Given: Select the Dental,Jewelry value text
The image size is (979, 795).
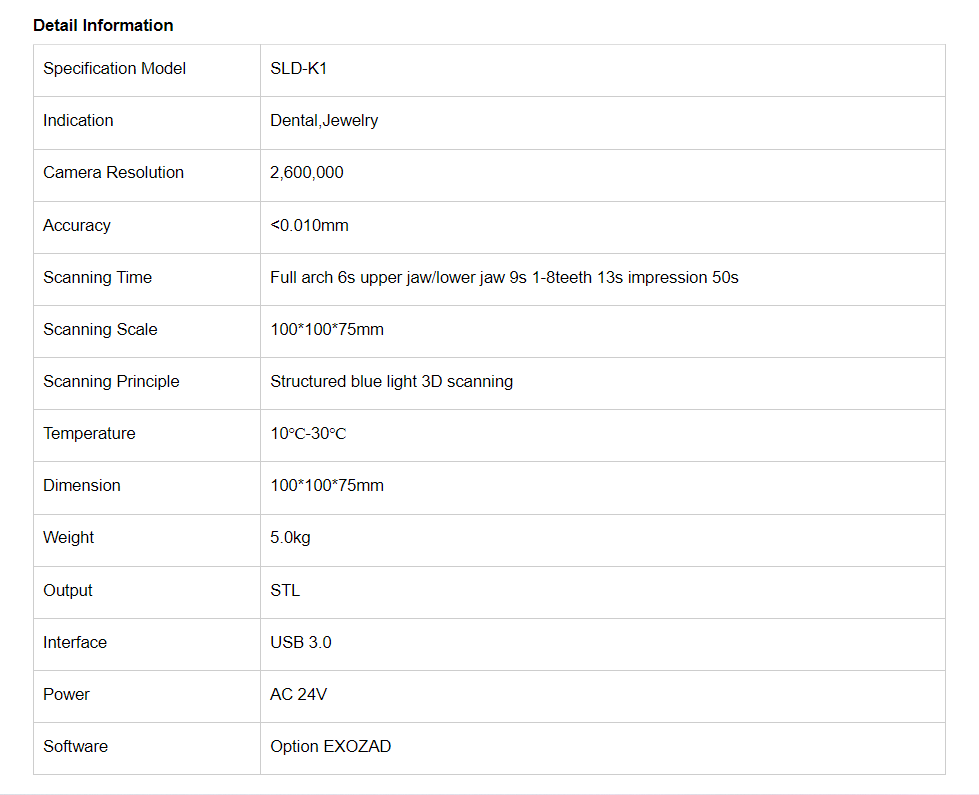Looking at the screenshot, I should click(324, 121).
